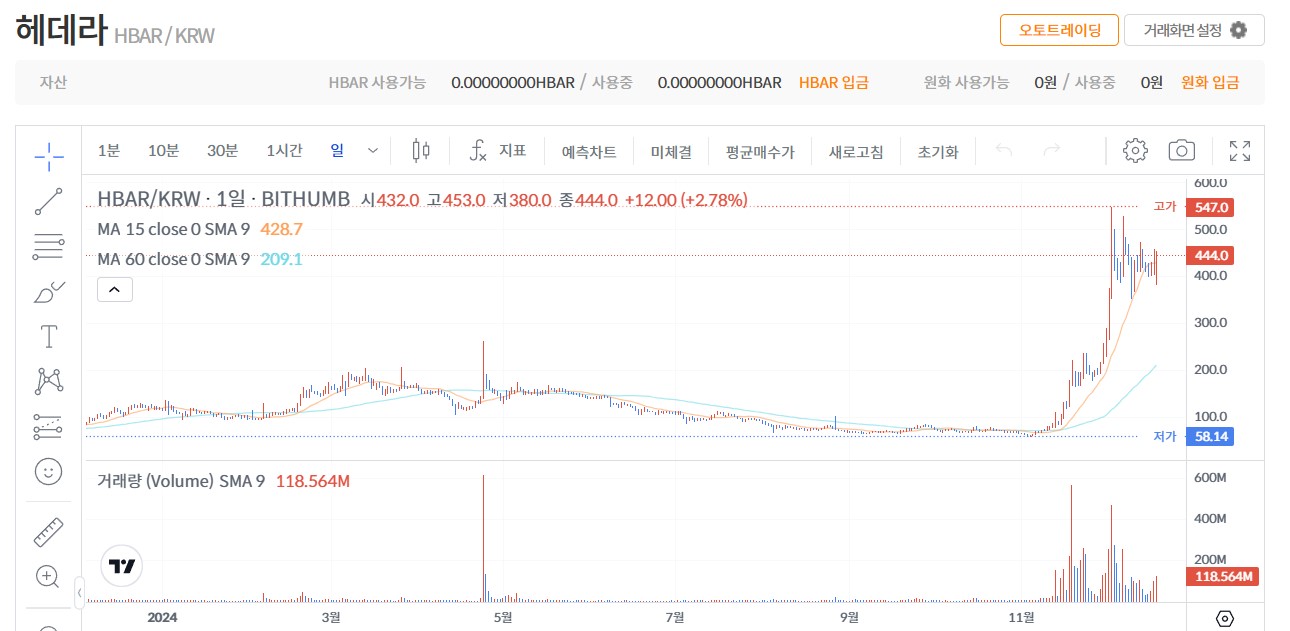
Task: Click the 547.0 high price label
Action: 1208,207
